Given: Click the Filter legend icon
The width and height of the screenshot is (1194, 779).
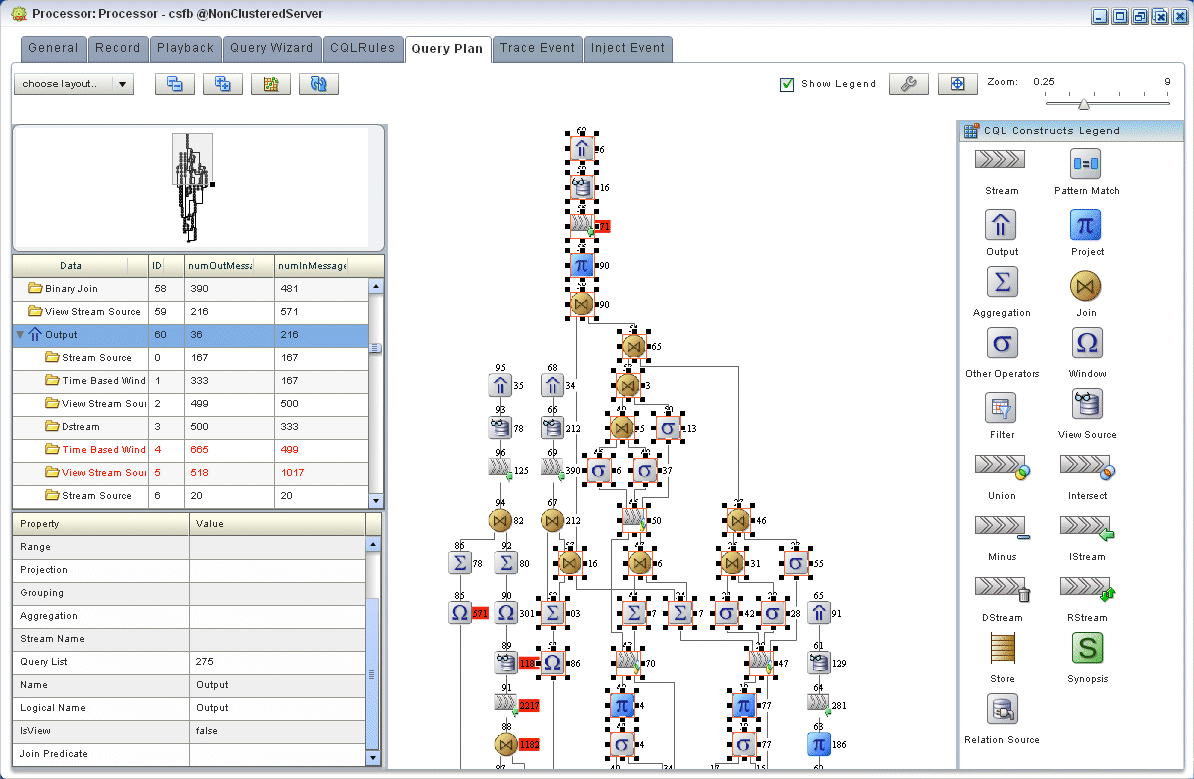Looking at the screenshot, I should 1000,408.
